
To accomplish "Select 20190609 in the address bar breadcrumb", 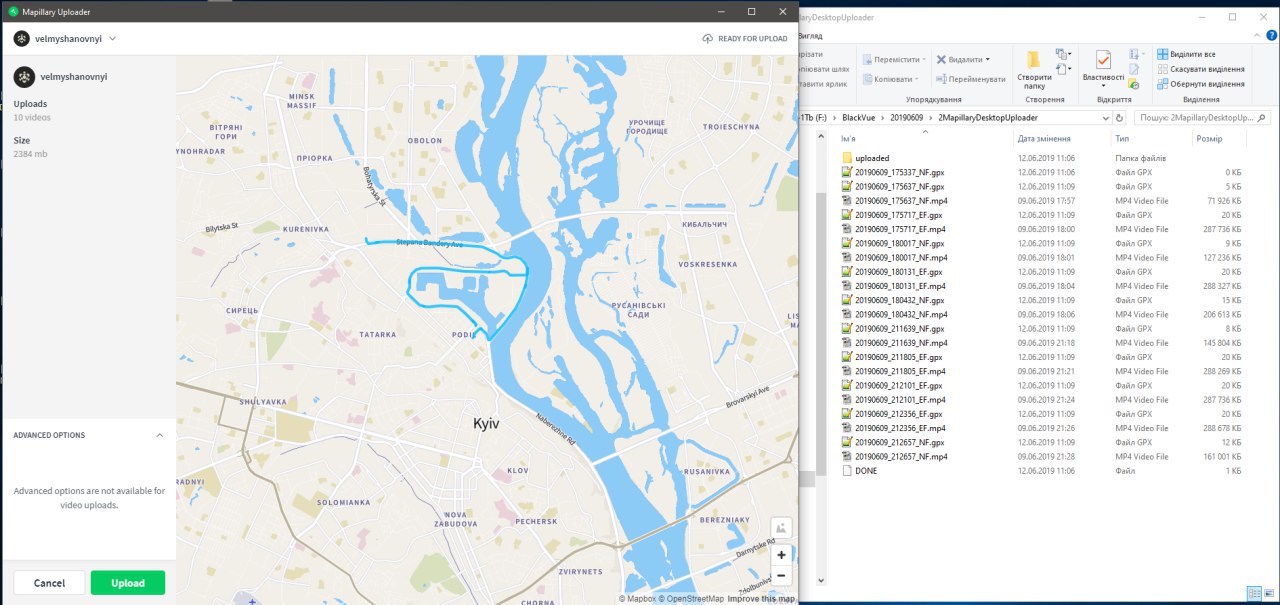I will (x=909, y=117).
